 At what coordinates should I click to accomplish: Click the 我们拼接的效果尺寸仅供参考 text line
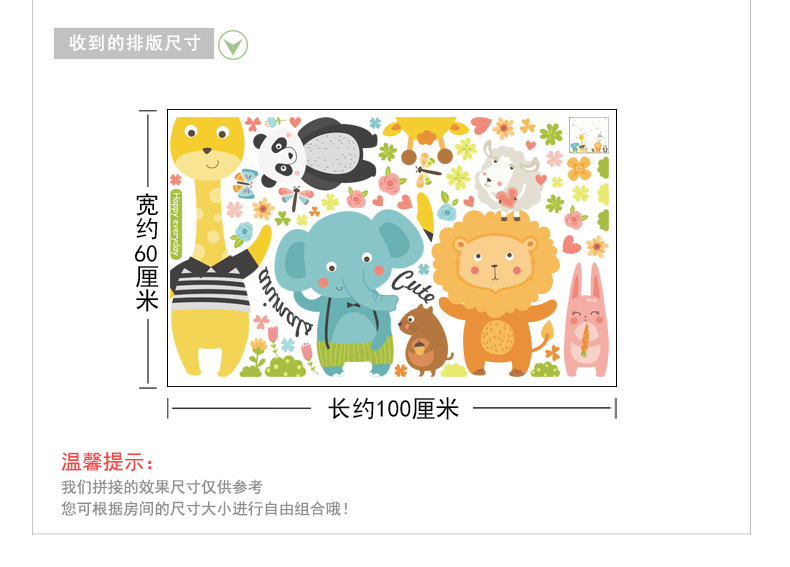pyautogui.click(x=162, y=487)
